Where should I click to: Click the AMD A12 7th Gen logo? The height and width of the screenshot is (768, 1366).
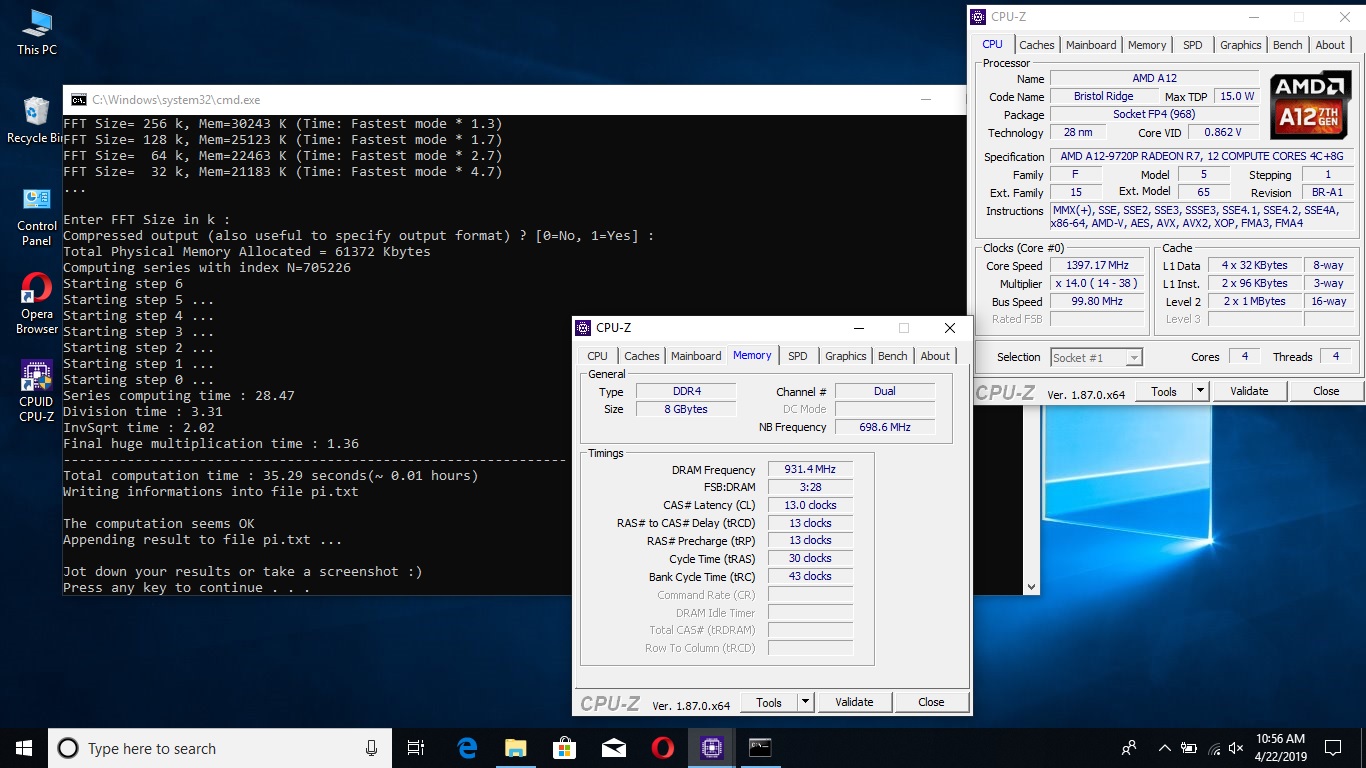tap(1311, 105)
